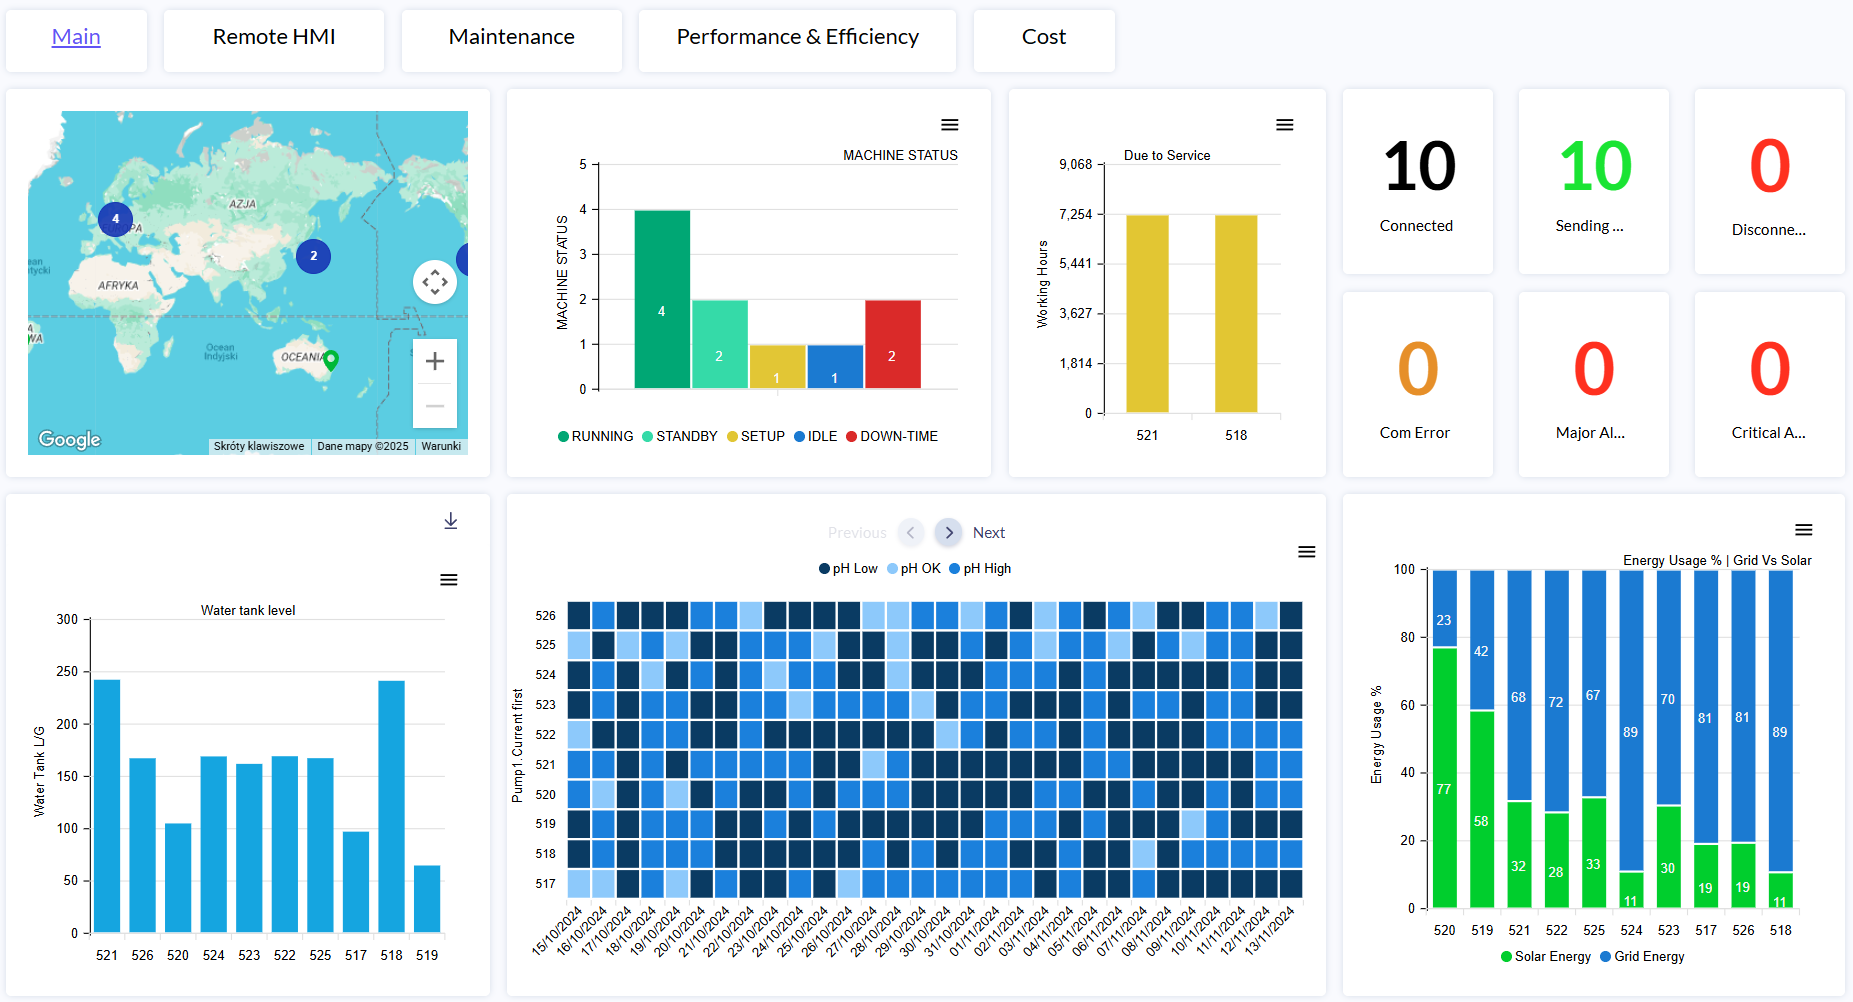
Task: Download the water tank level data
Action: click(x=451, y=521)
